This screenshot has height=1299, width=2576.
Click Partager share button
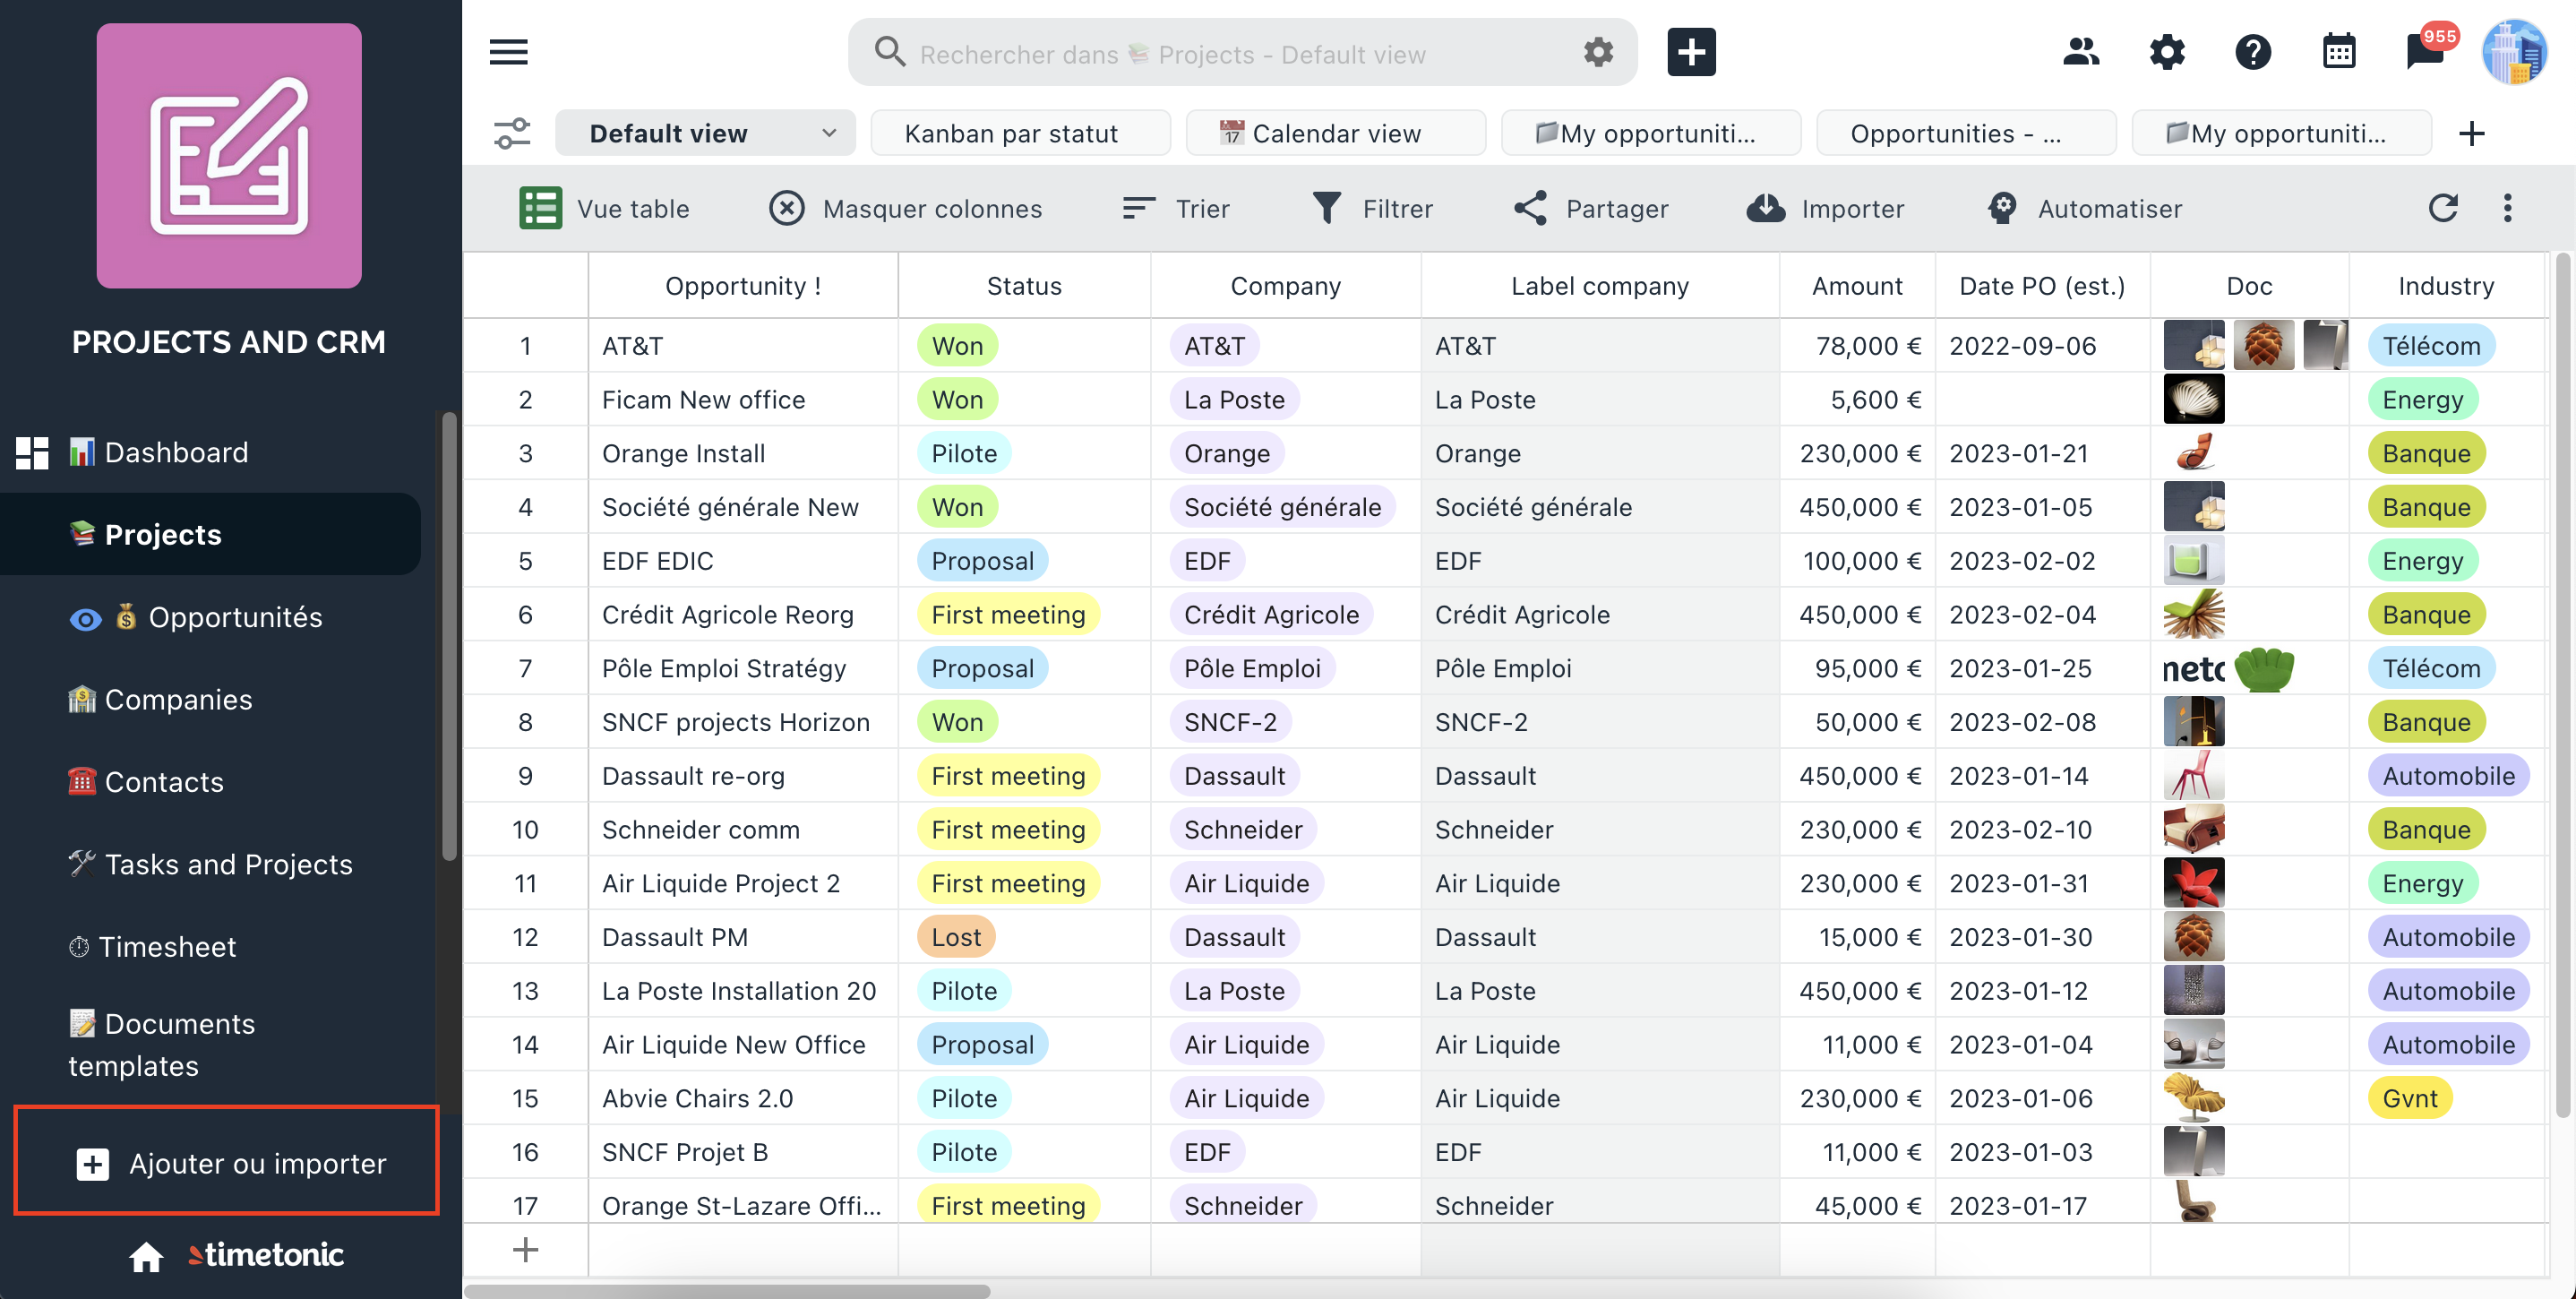pyautogui.click(x=1591, y=208)
